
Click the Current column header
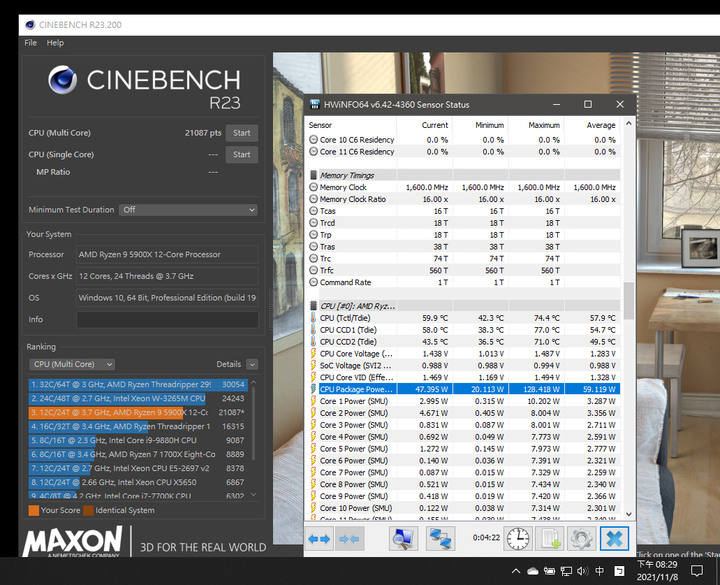click(x=424, y=125)
